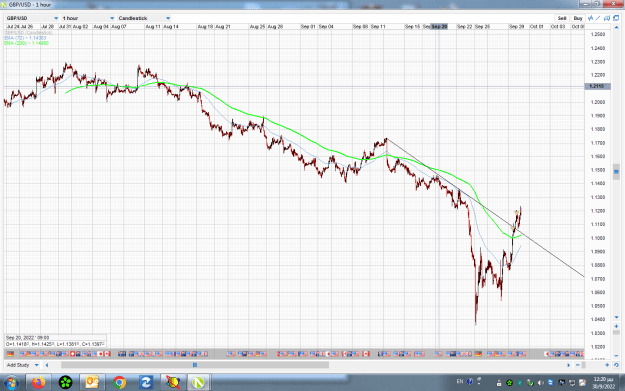
Task: Click green clover app taskbar icon
Action: click(x=65, y=383)
